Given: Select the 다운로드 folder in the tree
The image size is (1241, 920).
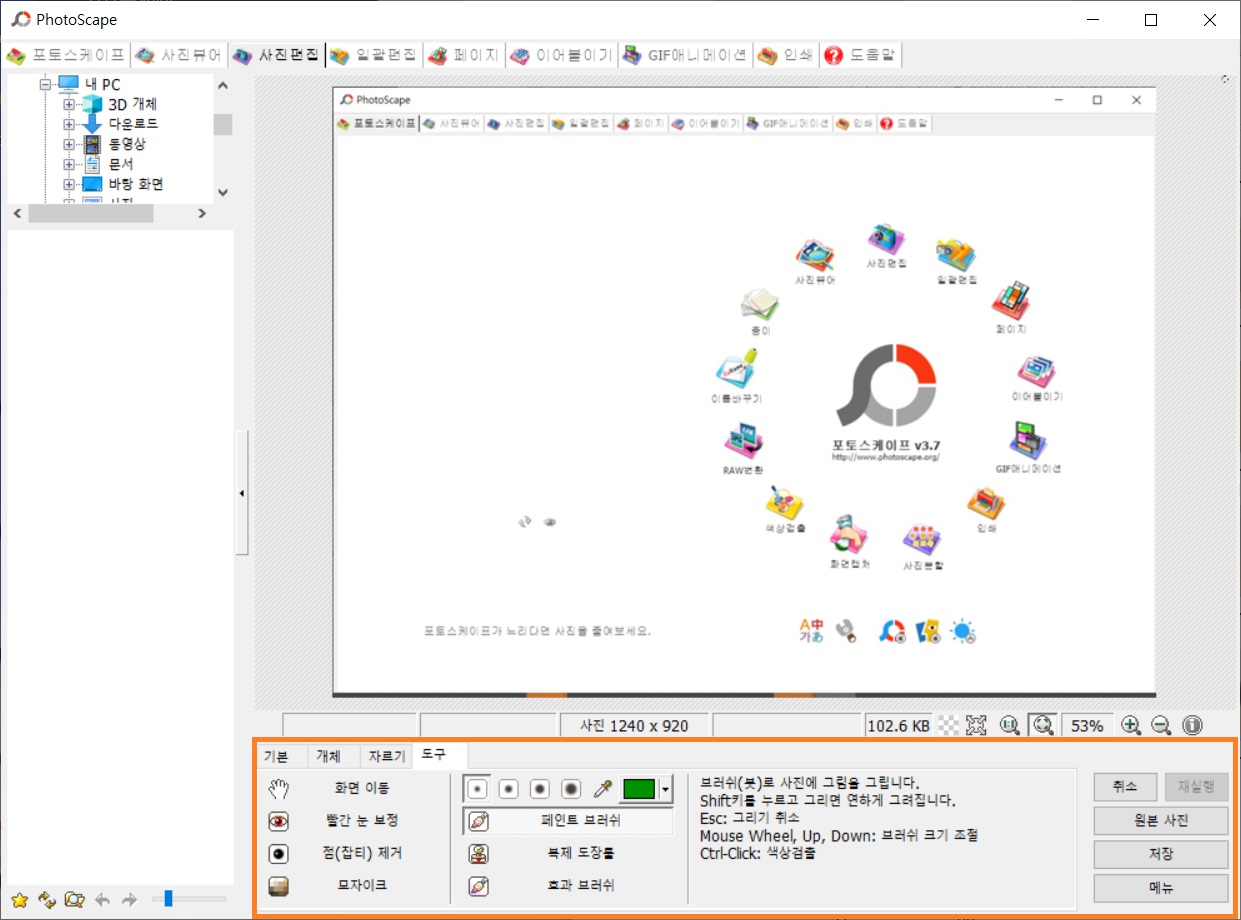Looking at the screenshot, I should click(x=133, y=124).
